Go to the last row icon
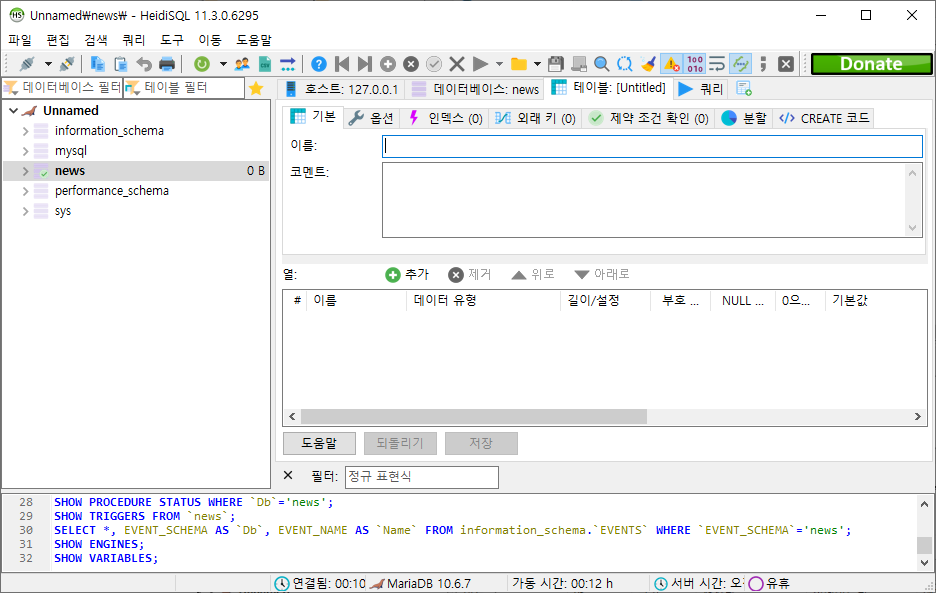This screenshot has width=936, height=593. click(365, 64)
